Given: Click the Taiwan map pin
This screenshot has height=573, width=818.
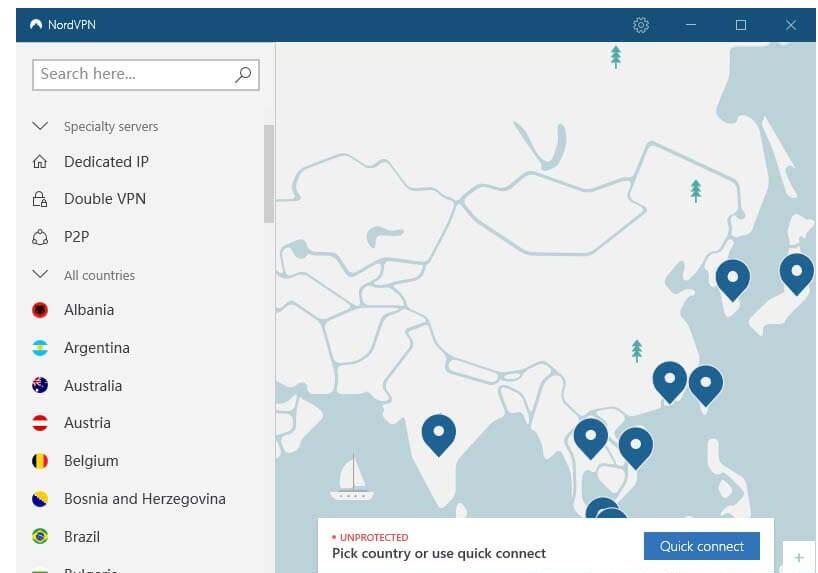Looking at the screenshot, I should coord(706,385).
